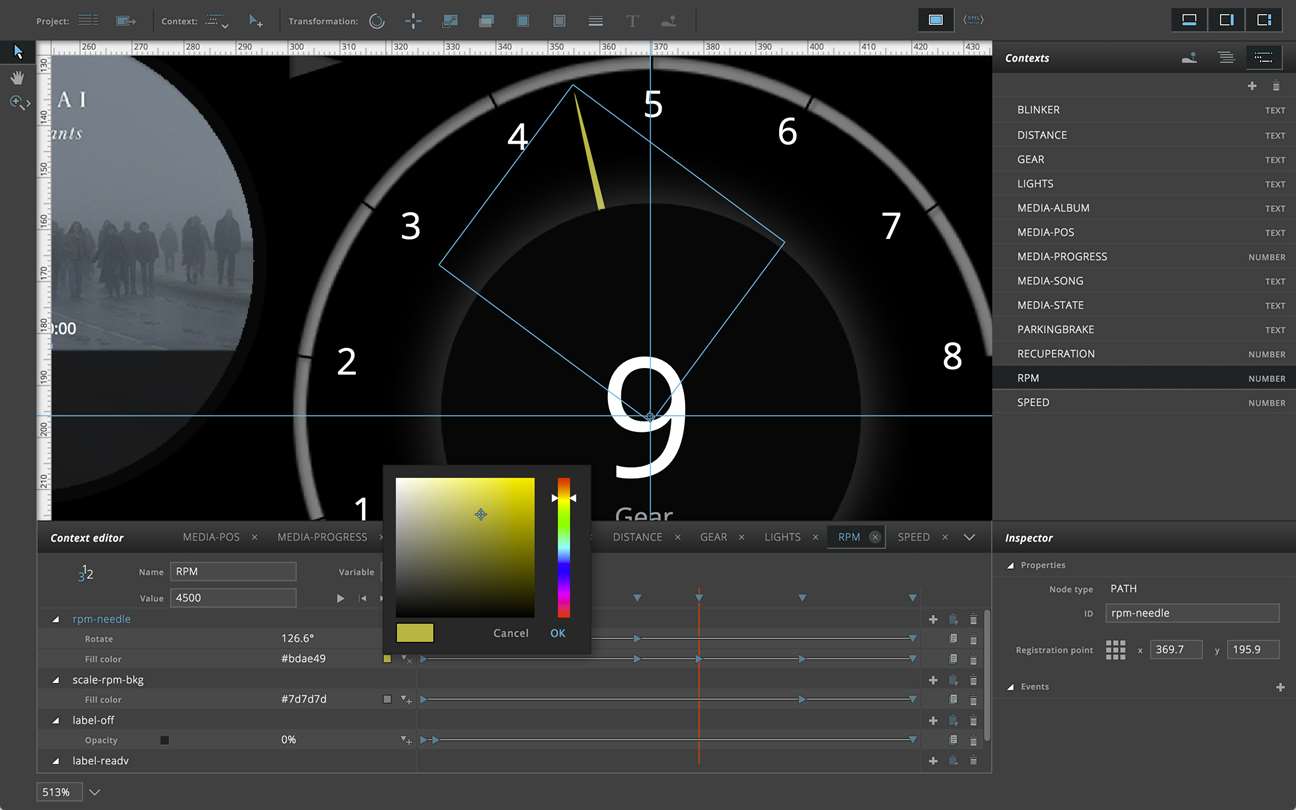Delete context using trash icon in Contexts panel
Screen dimensions: 1296x810
[1276, 86]
